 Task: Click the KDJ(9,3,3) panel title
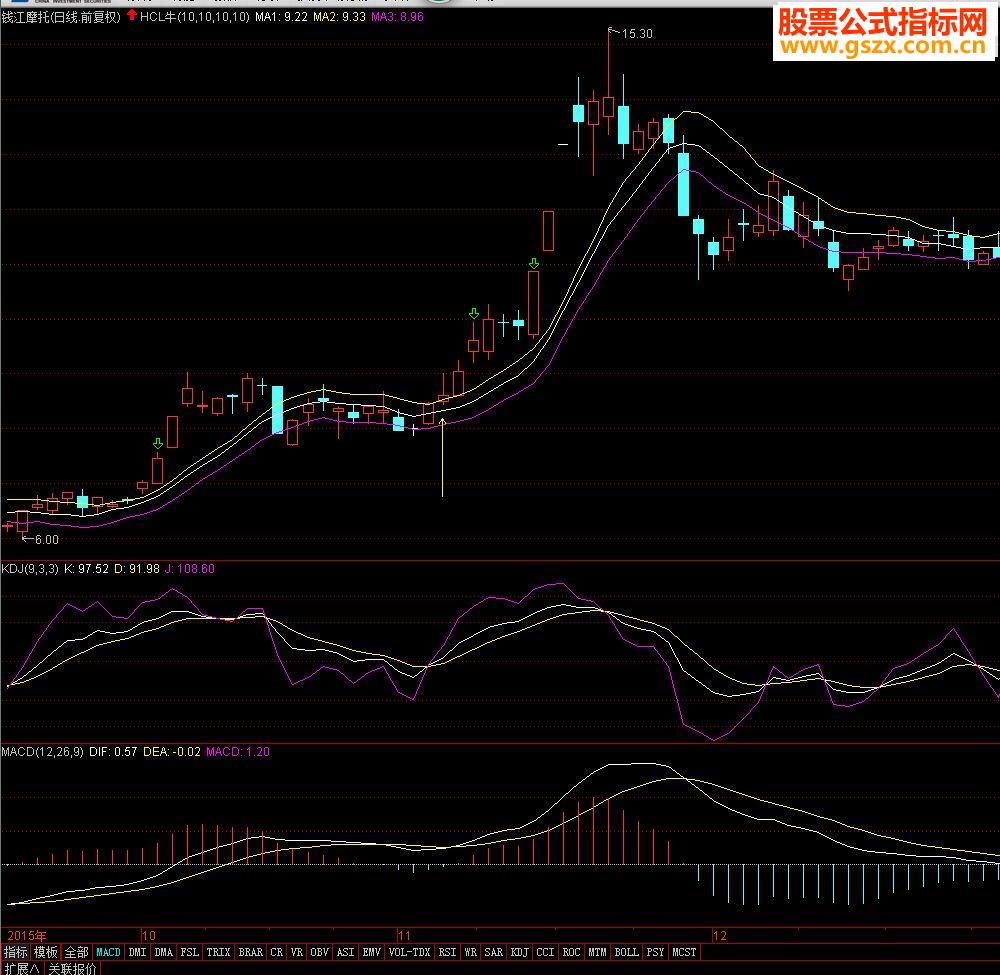pos(30,568)
